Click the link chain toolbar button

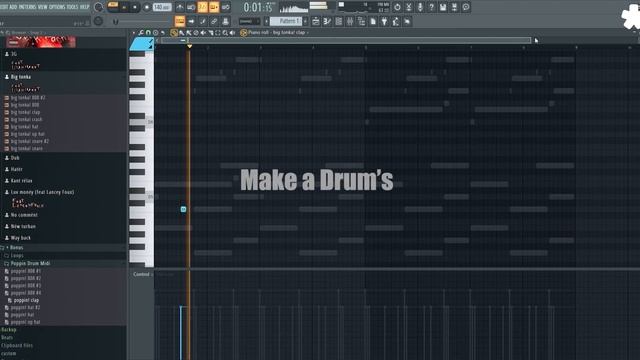(x=214, y=21)
